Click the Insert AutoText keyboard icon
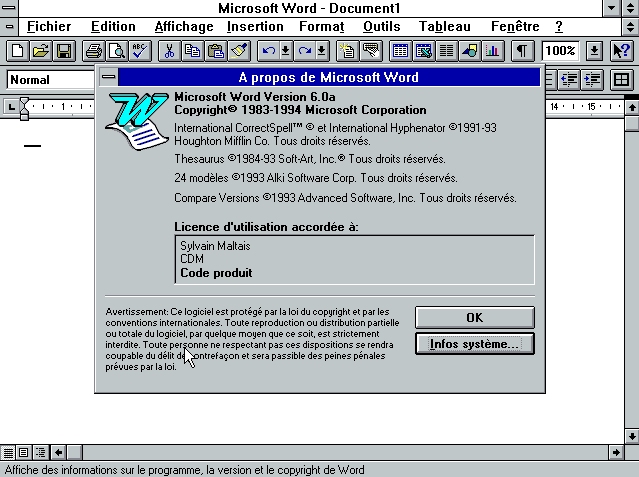Viewport: 639px width, 477px height. click(x=371, y=51)
